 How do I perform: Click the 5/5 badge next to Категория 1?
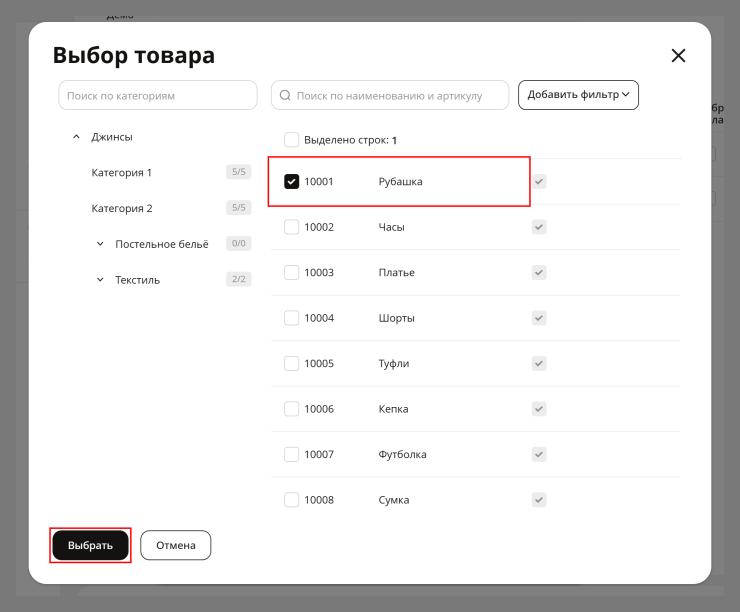[238, 172]
